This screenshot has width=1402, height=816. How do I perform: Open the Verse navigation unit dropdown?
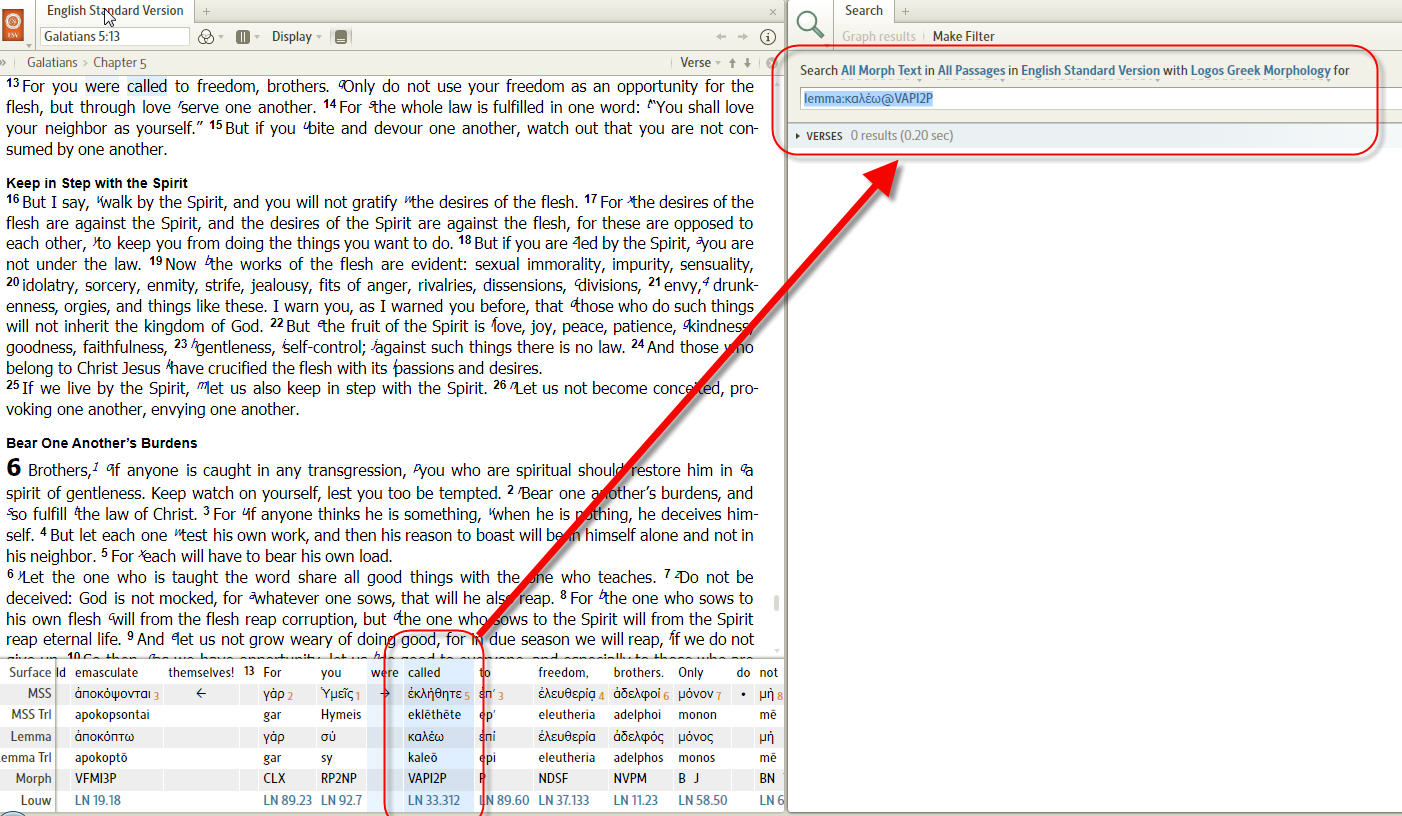click(699, 62)
